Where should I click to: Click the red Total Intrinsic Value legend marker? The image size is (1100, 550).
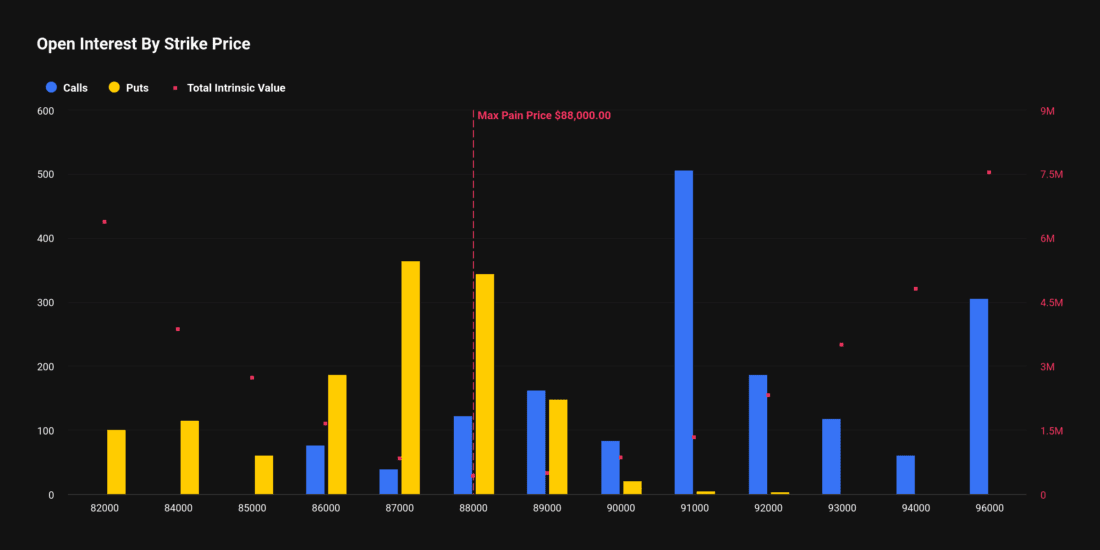coord(175,88)
